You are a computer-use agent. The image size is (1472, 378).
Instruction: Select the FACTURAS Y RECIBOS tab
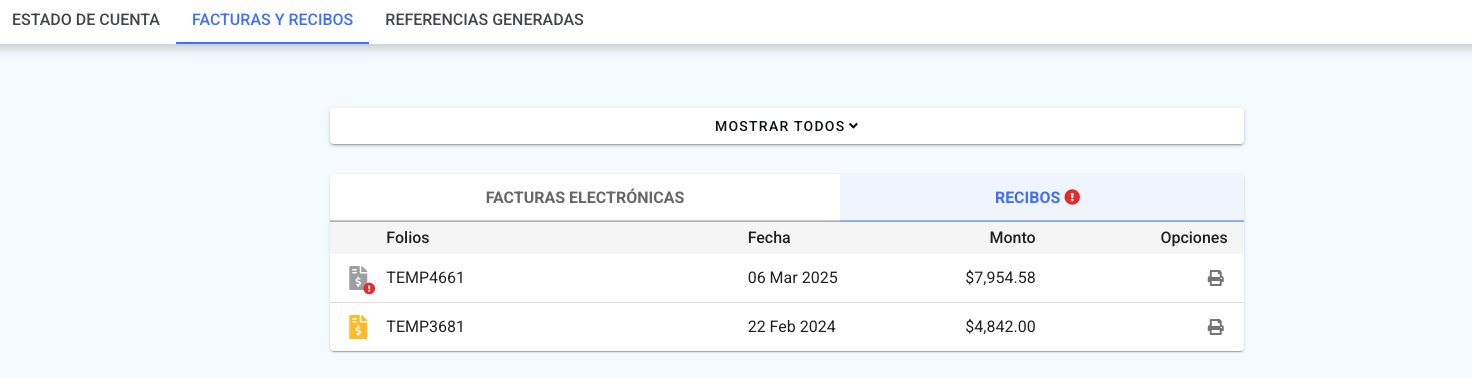point(272,20)
